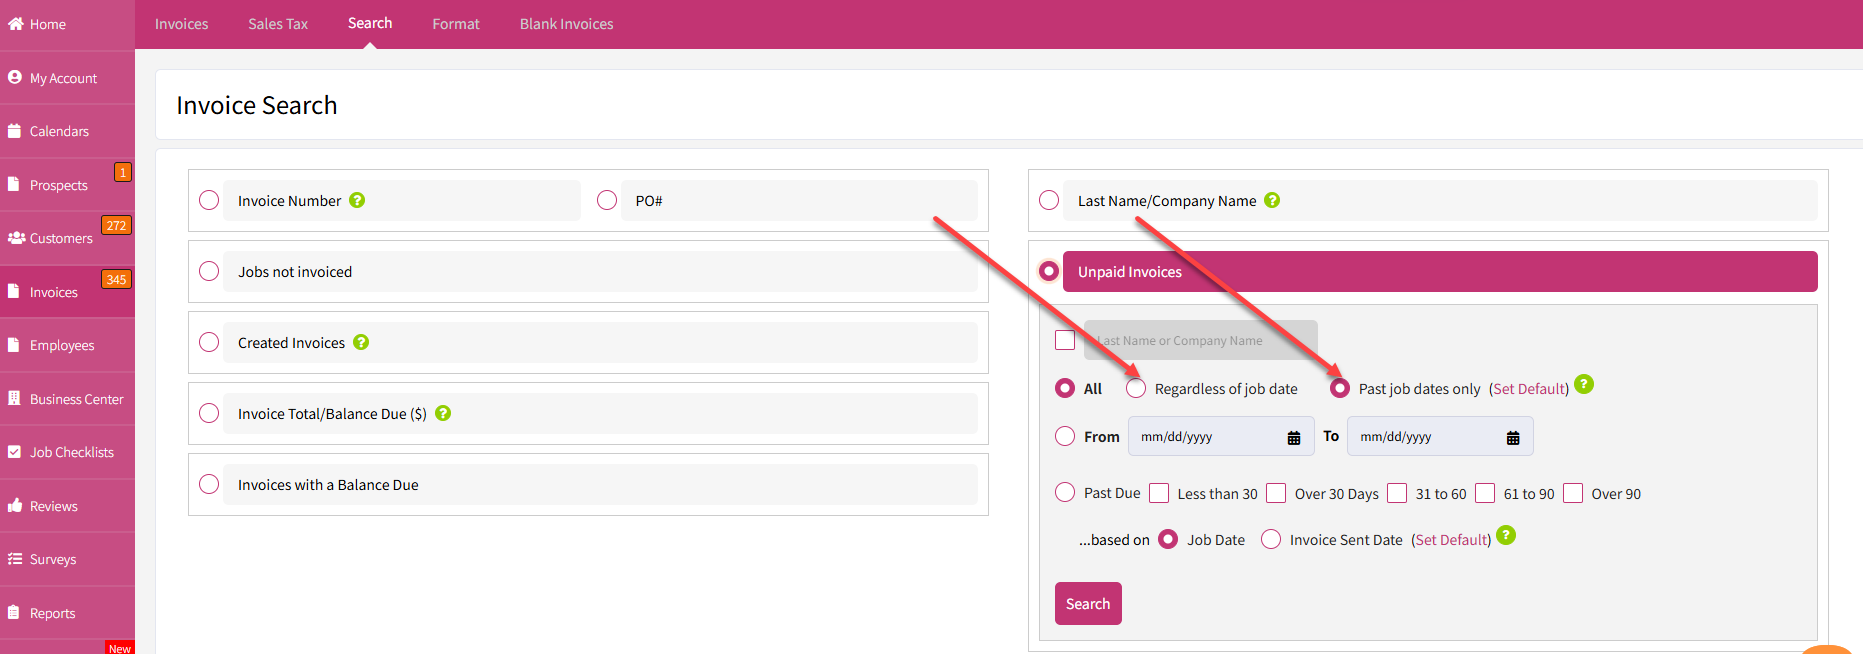1863x654 pixels.
Task: Click Set Default link after Past job dates
Action: 1529,389
